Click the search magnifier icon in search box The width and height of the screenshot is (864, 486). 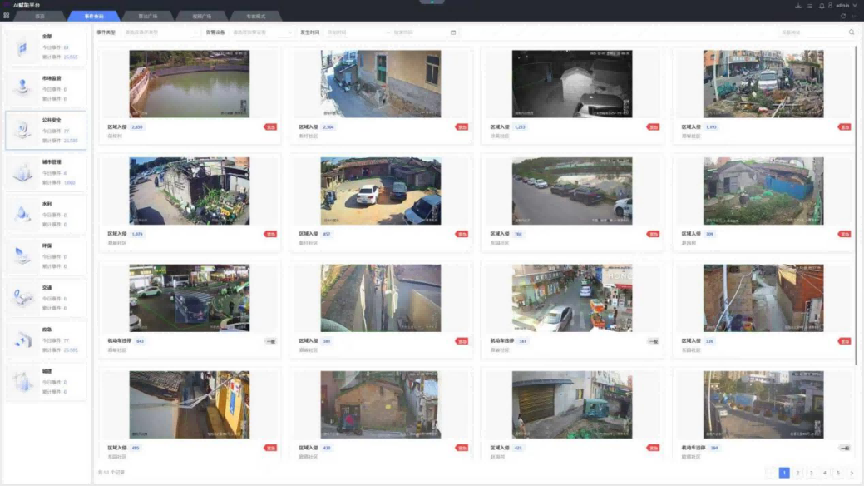pyautogui.click(x=850, y=33)
